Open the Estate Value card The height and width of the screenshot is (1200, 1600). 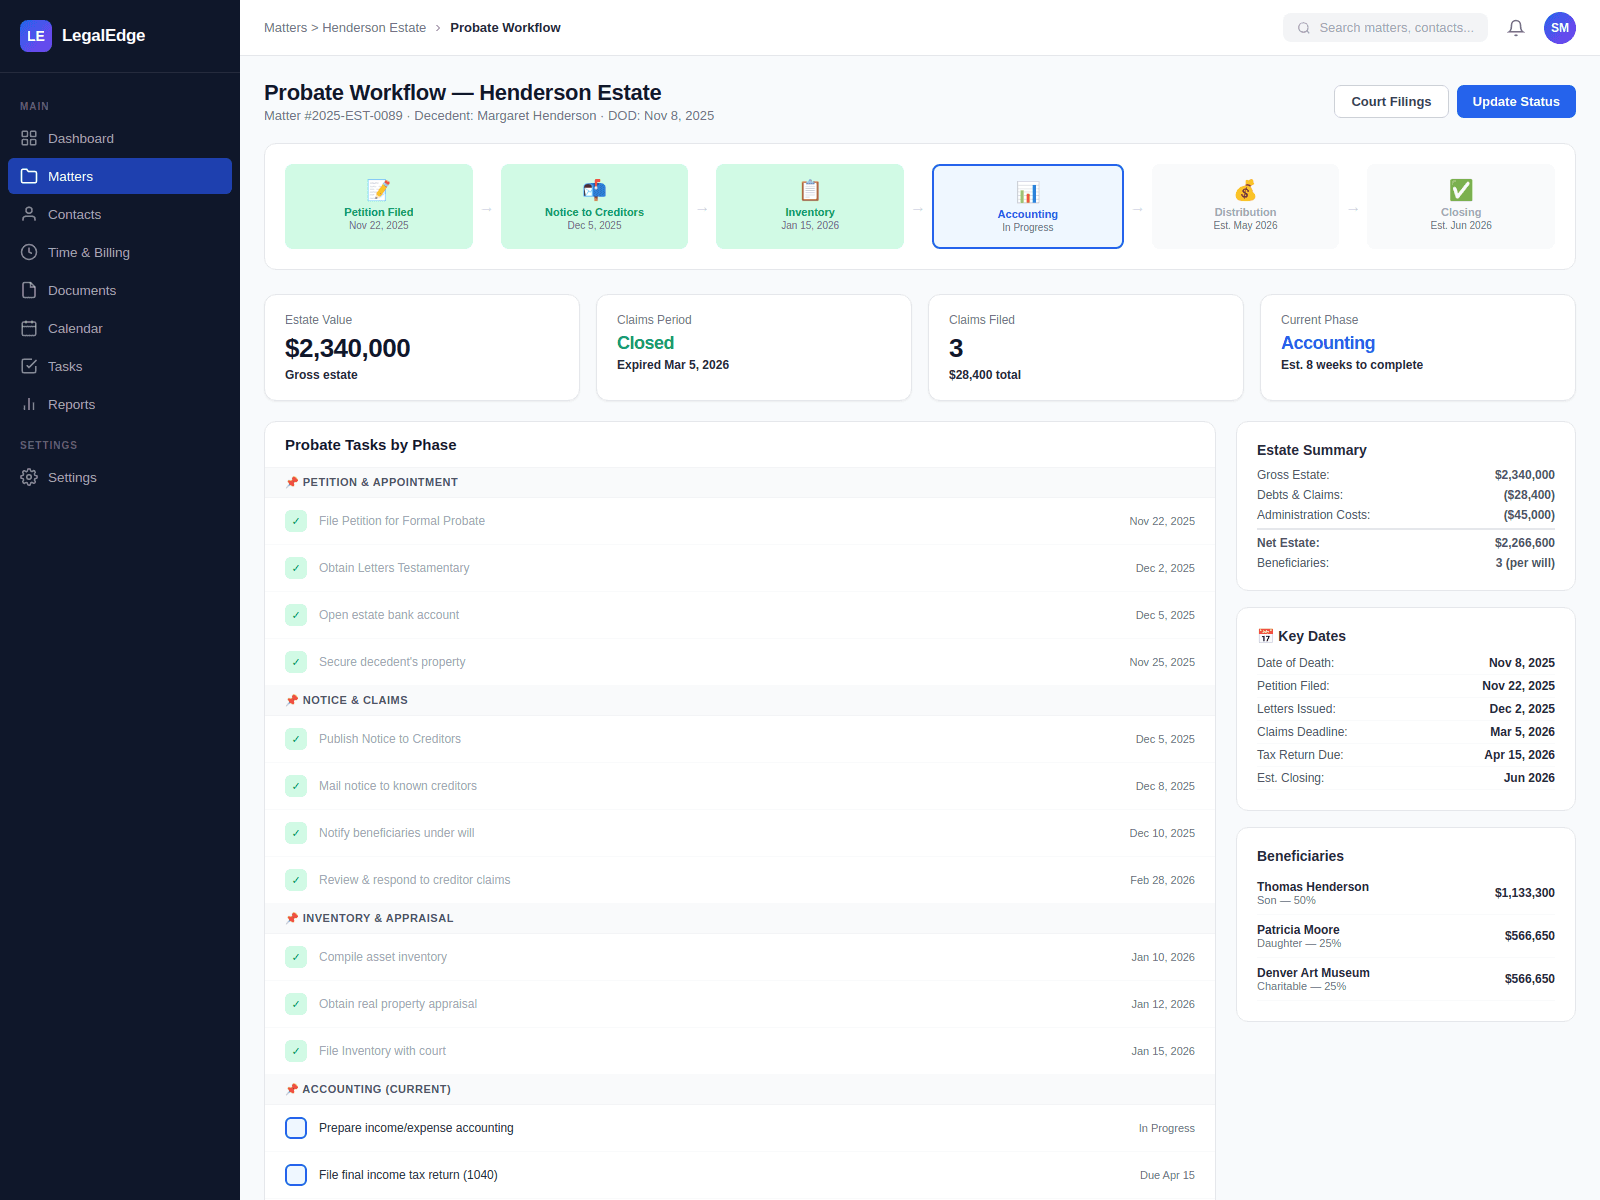[x=422, y=347]
